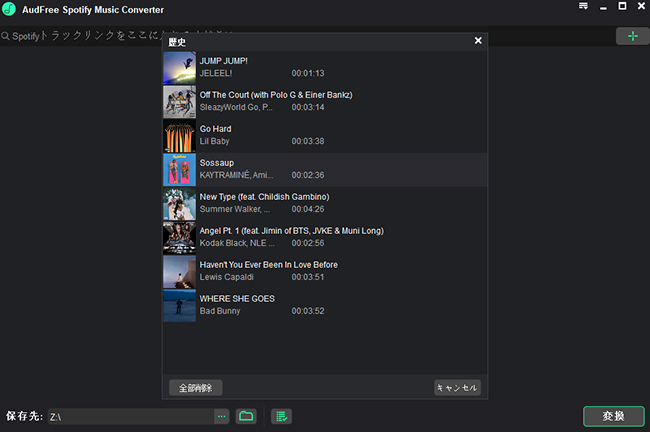The height and width of the screenshot is (432, 650).
Task: Click duration 00:03:38
Action: [x=308, y=141]
